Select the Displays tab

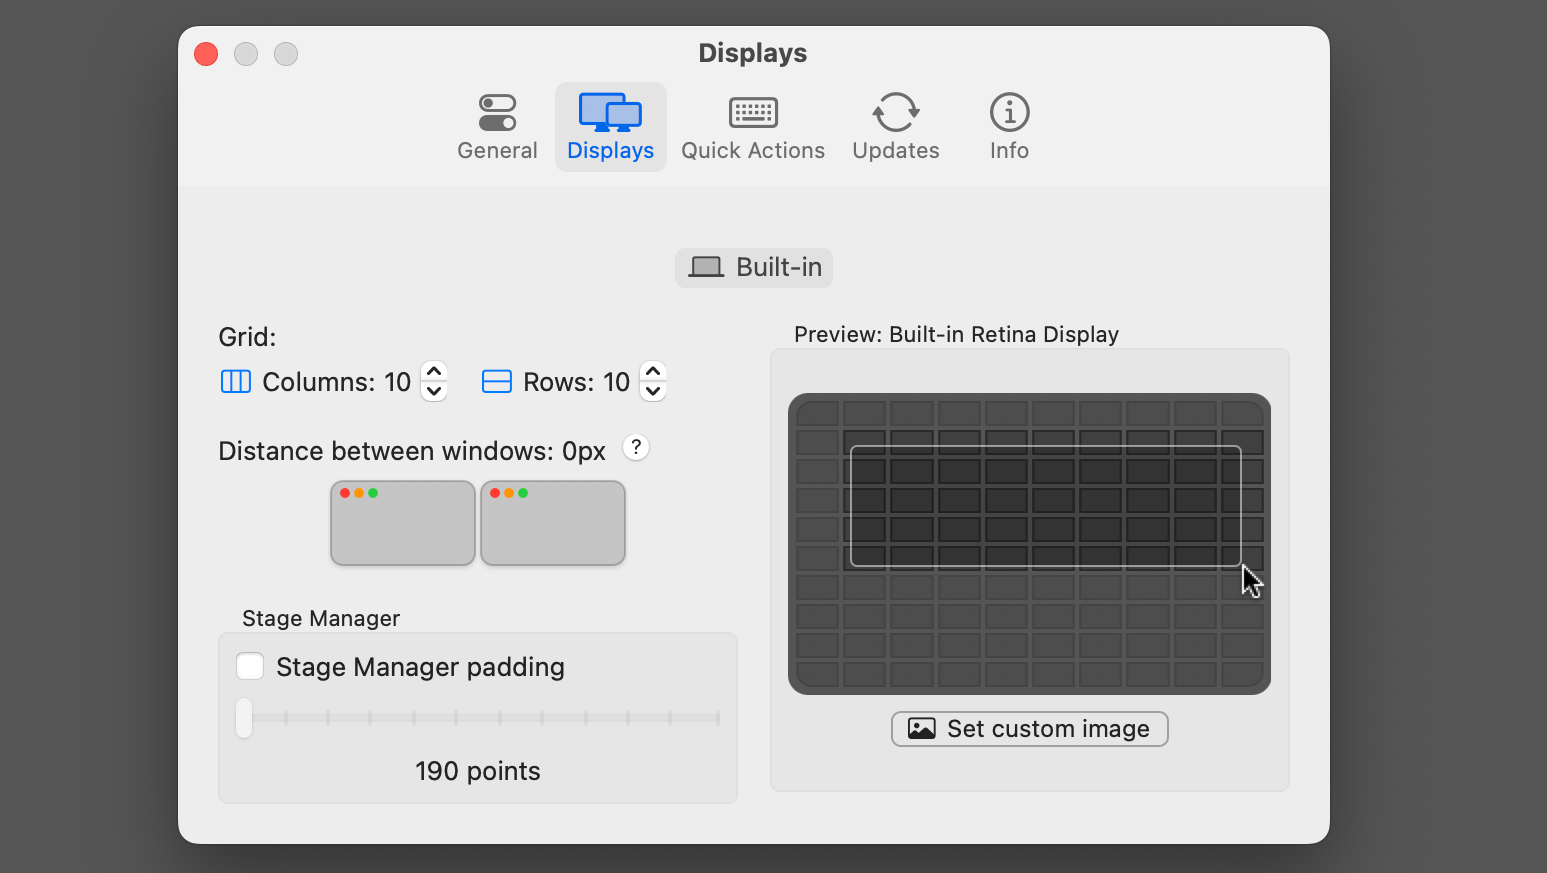pyautogui.click(x=610, y=127)
